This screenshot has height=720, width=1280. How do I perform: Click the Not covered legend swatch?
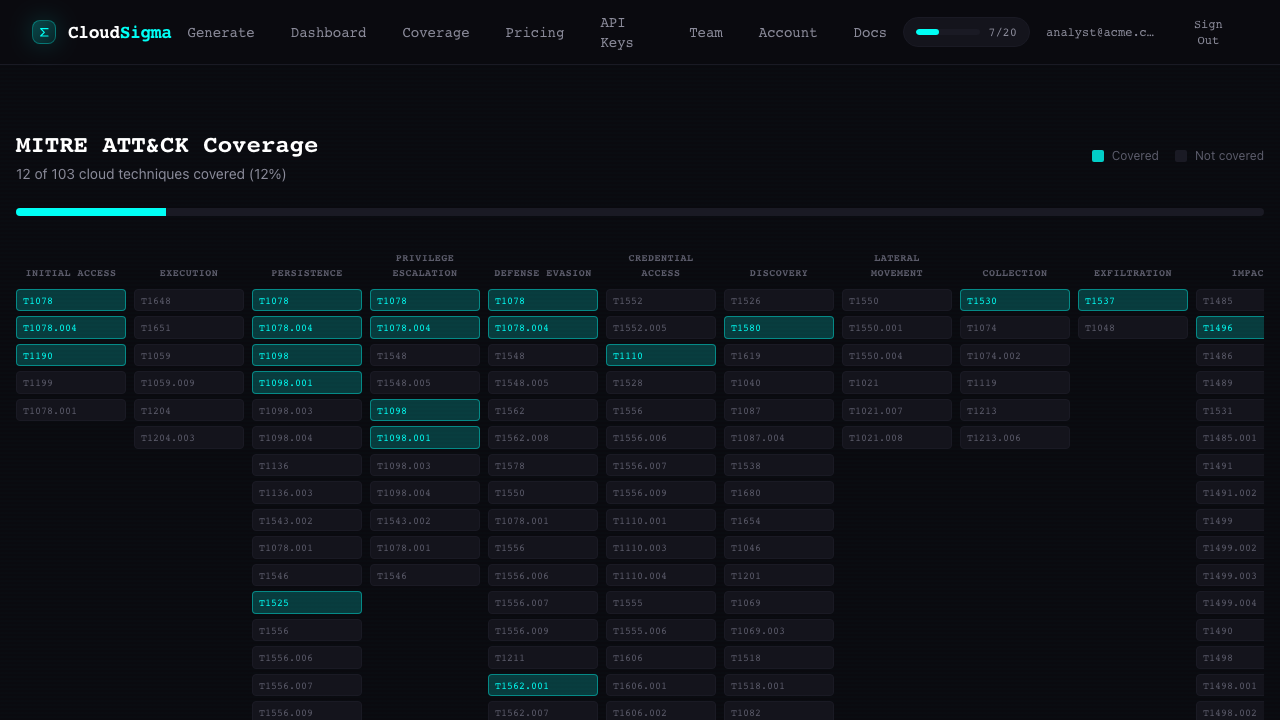[x=1181, y=156]
